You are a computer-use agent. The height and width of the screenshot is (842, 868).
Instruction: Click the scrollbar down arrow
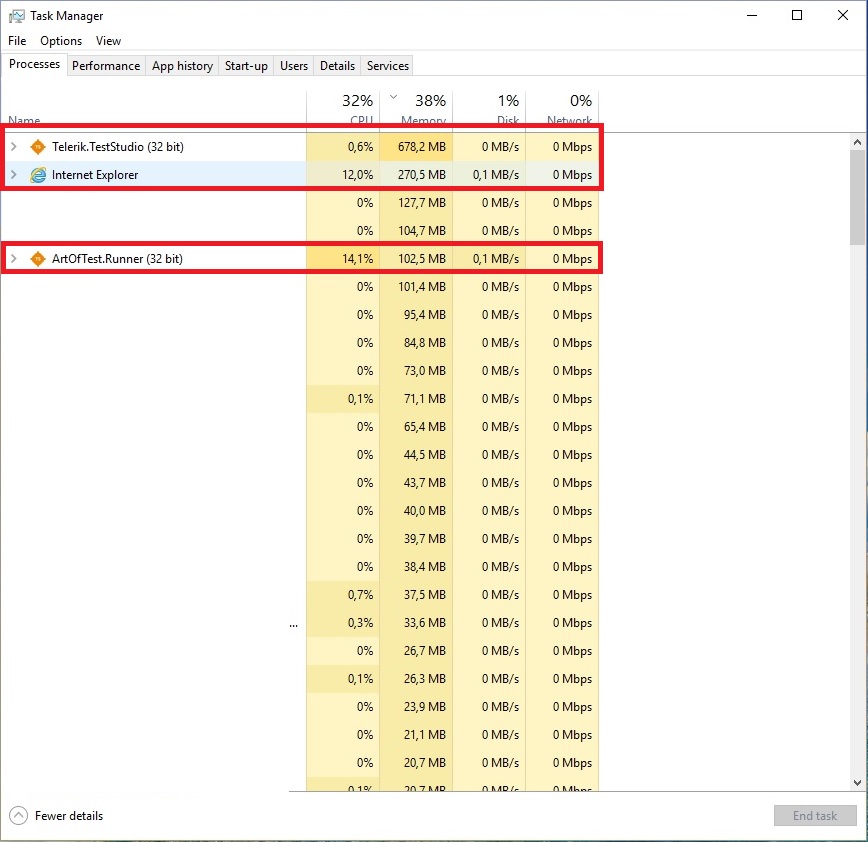coord(857,783)
